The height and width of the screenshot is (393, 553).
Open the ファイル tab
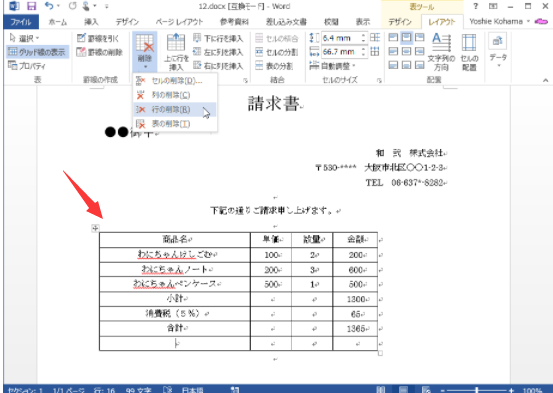point(20,22)
